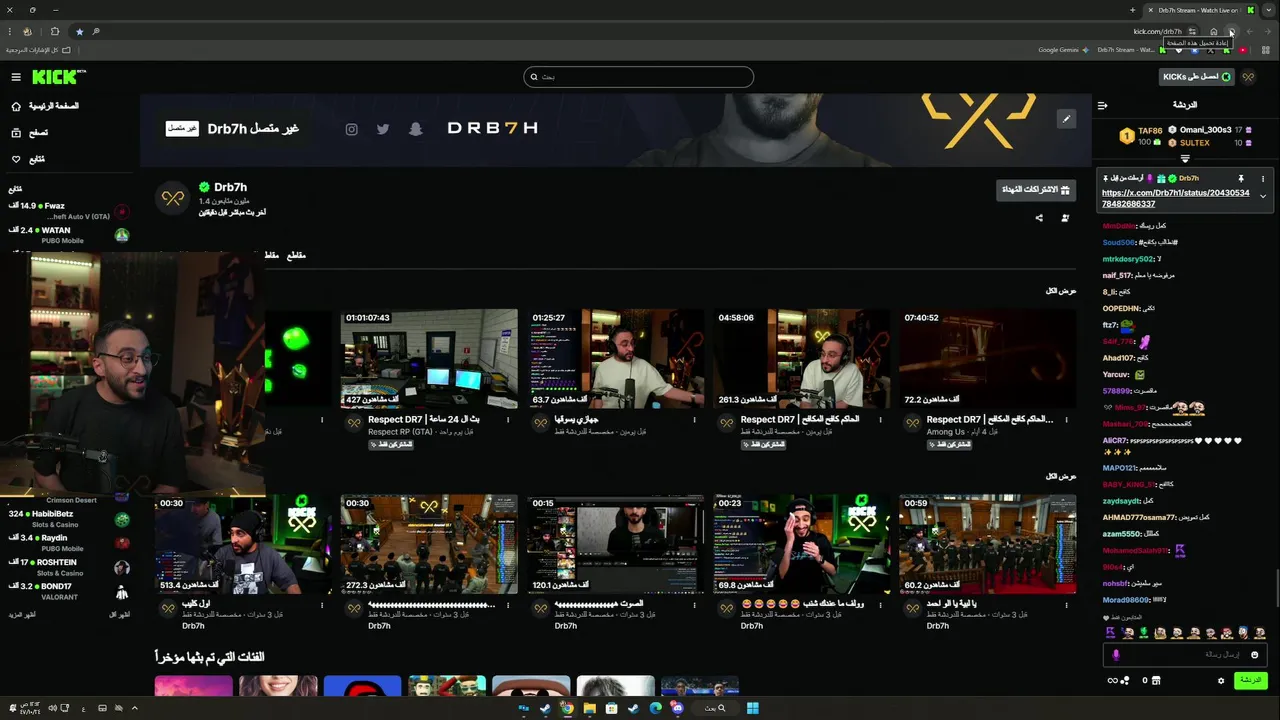Click the purple microphone icon in chat
The image size is (1280, 720).
pyautogui.click(x=1116, y=655)
